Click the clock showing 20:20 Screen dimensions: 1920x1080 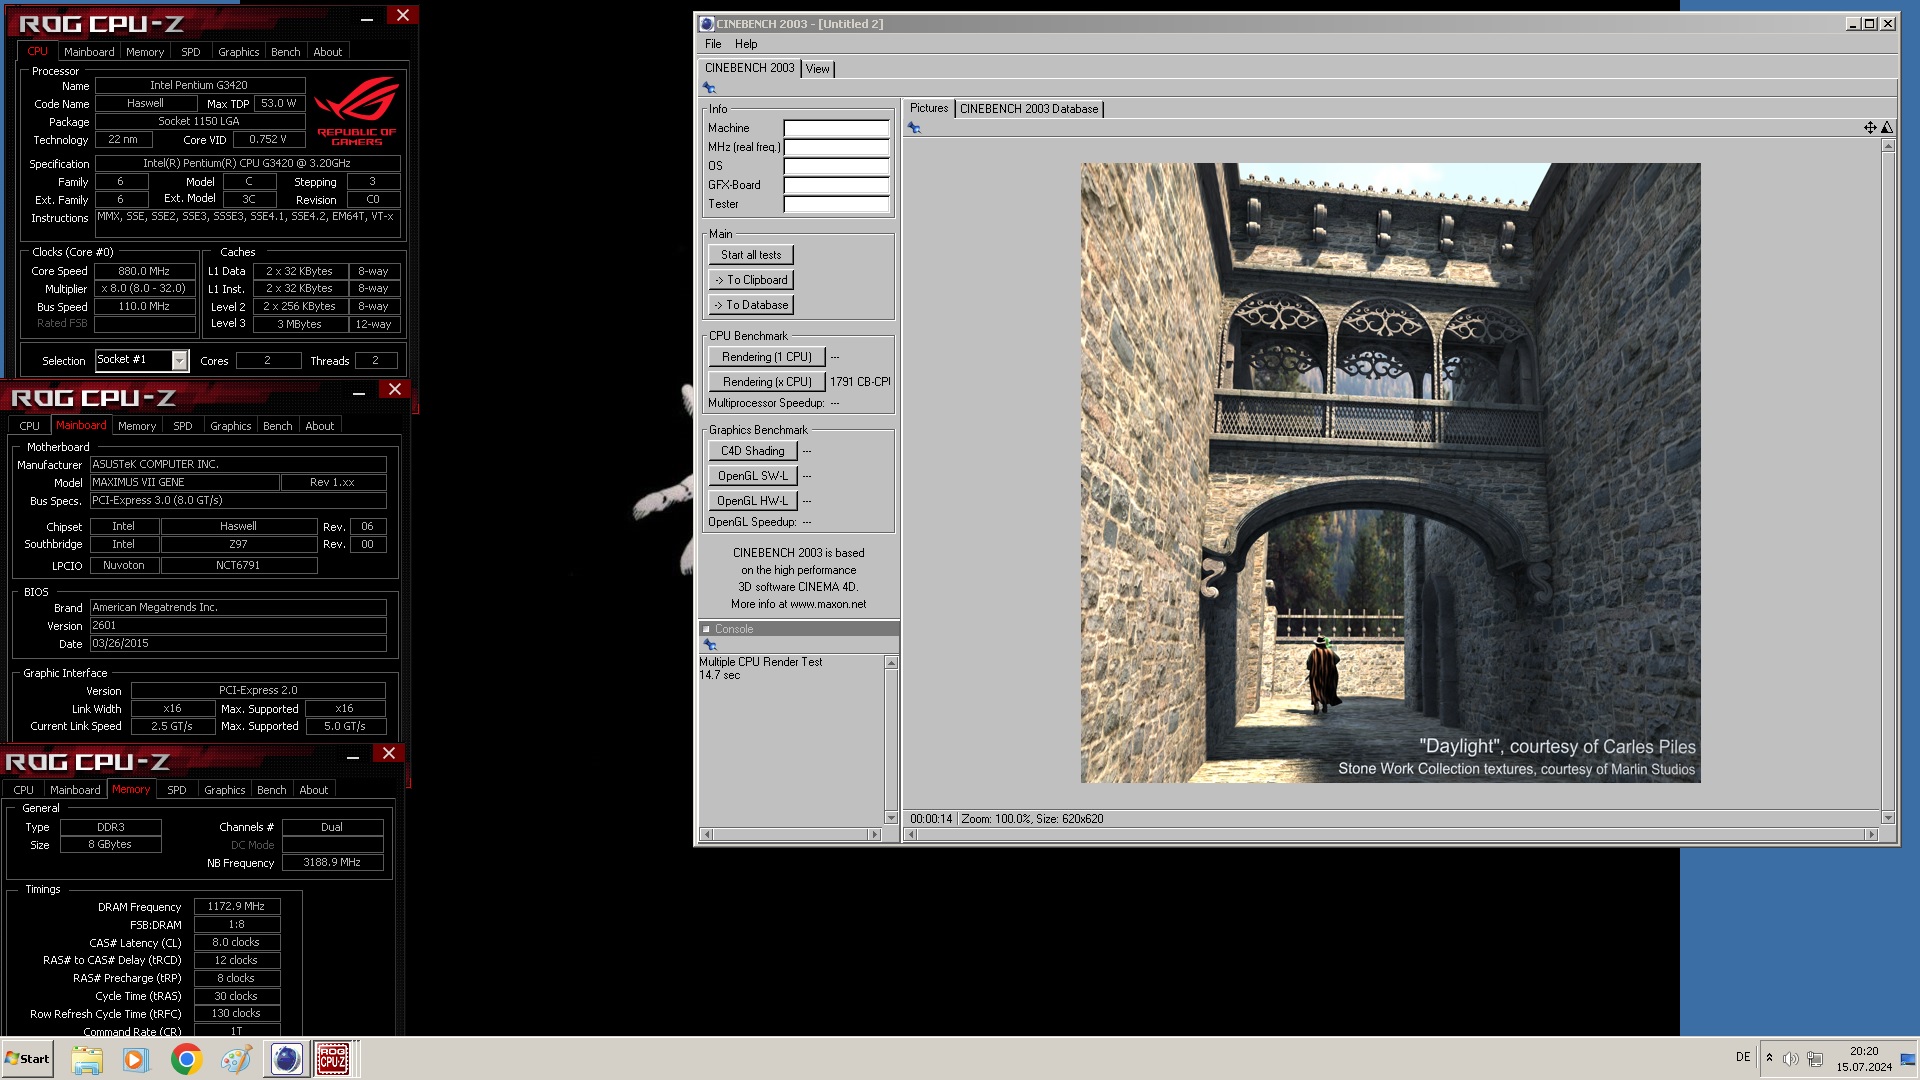pyautogui.click(x=1864, y=1051)
